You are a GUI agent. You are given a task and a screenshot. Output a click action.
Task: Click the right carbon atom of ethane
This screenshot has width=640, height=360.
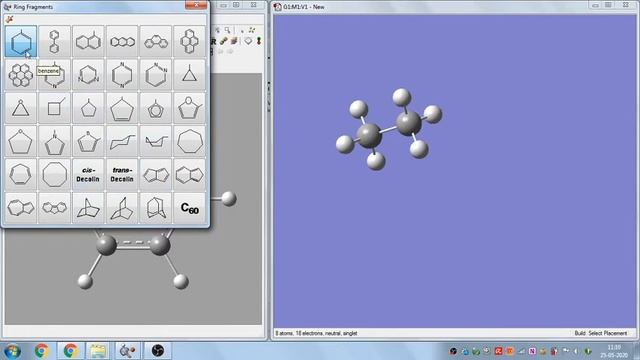click(409, 123)
